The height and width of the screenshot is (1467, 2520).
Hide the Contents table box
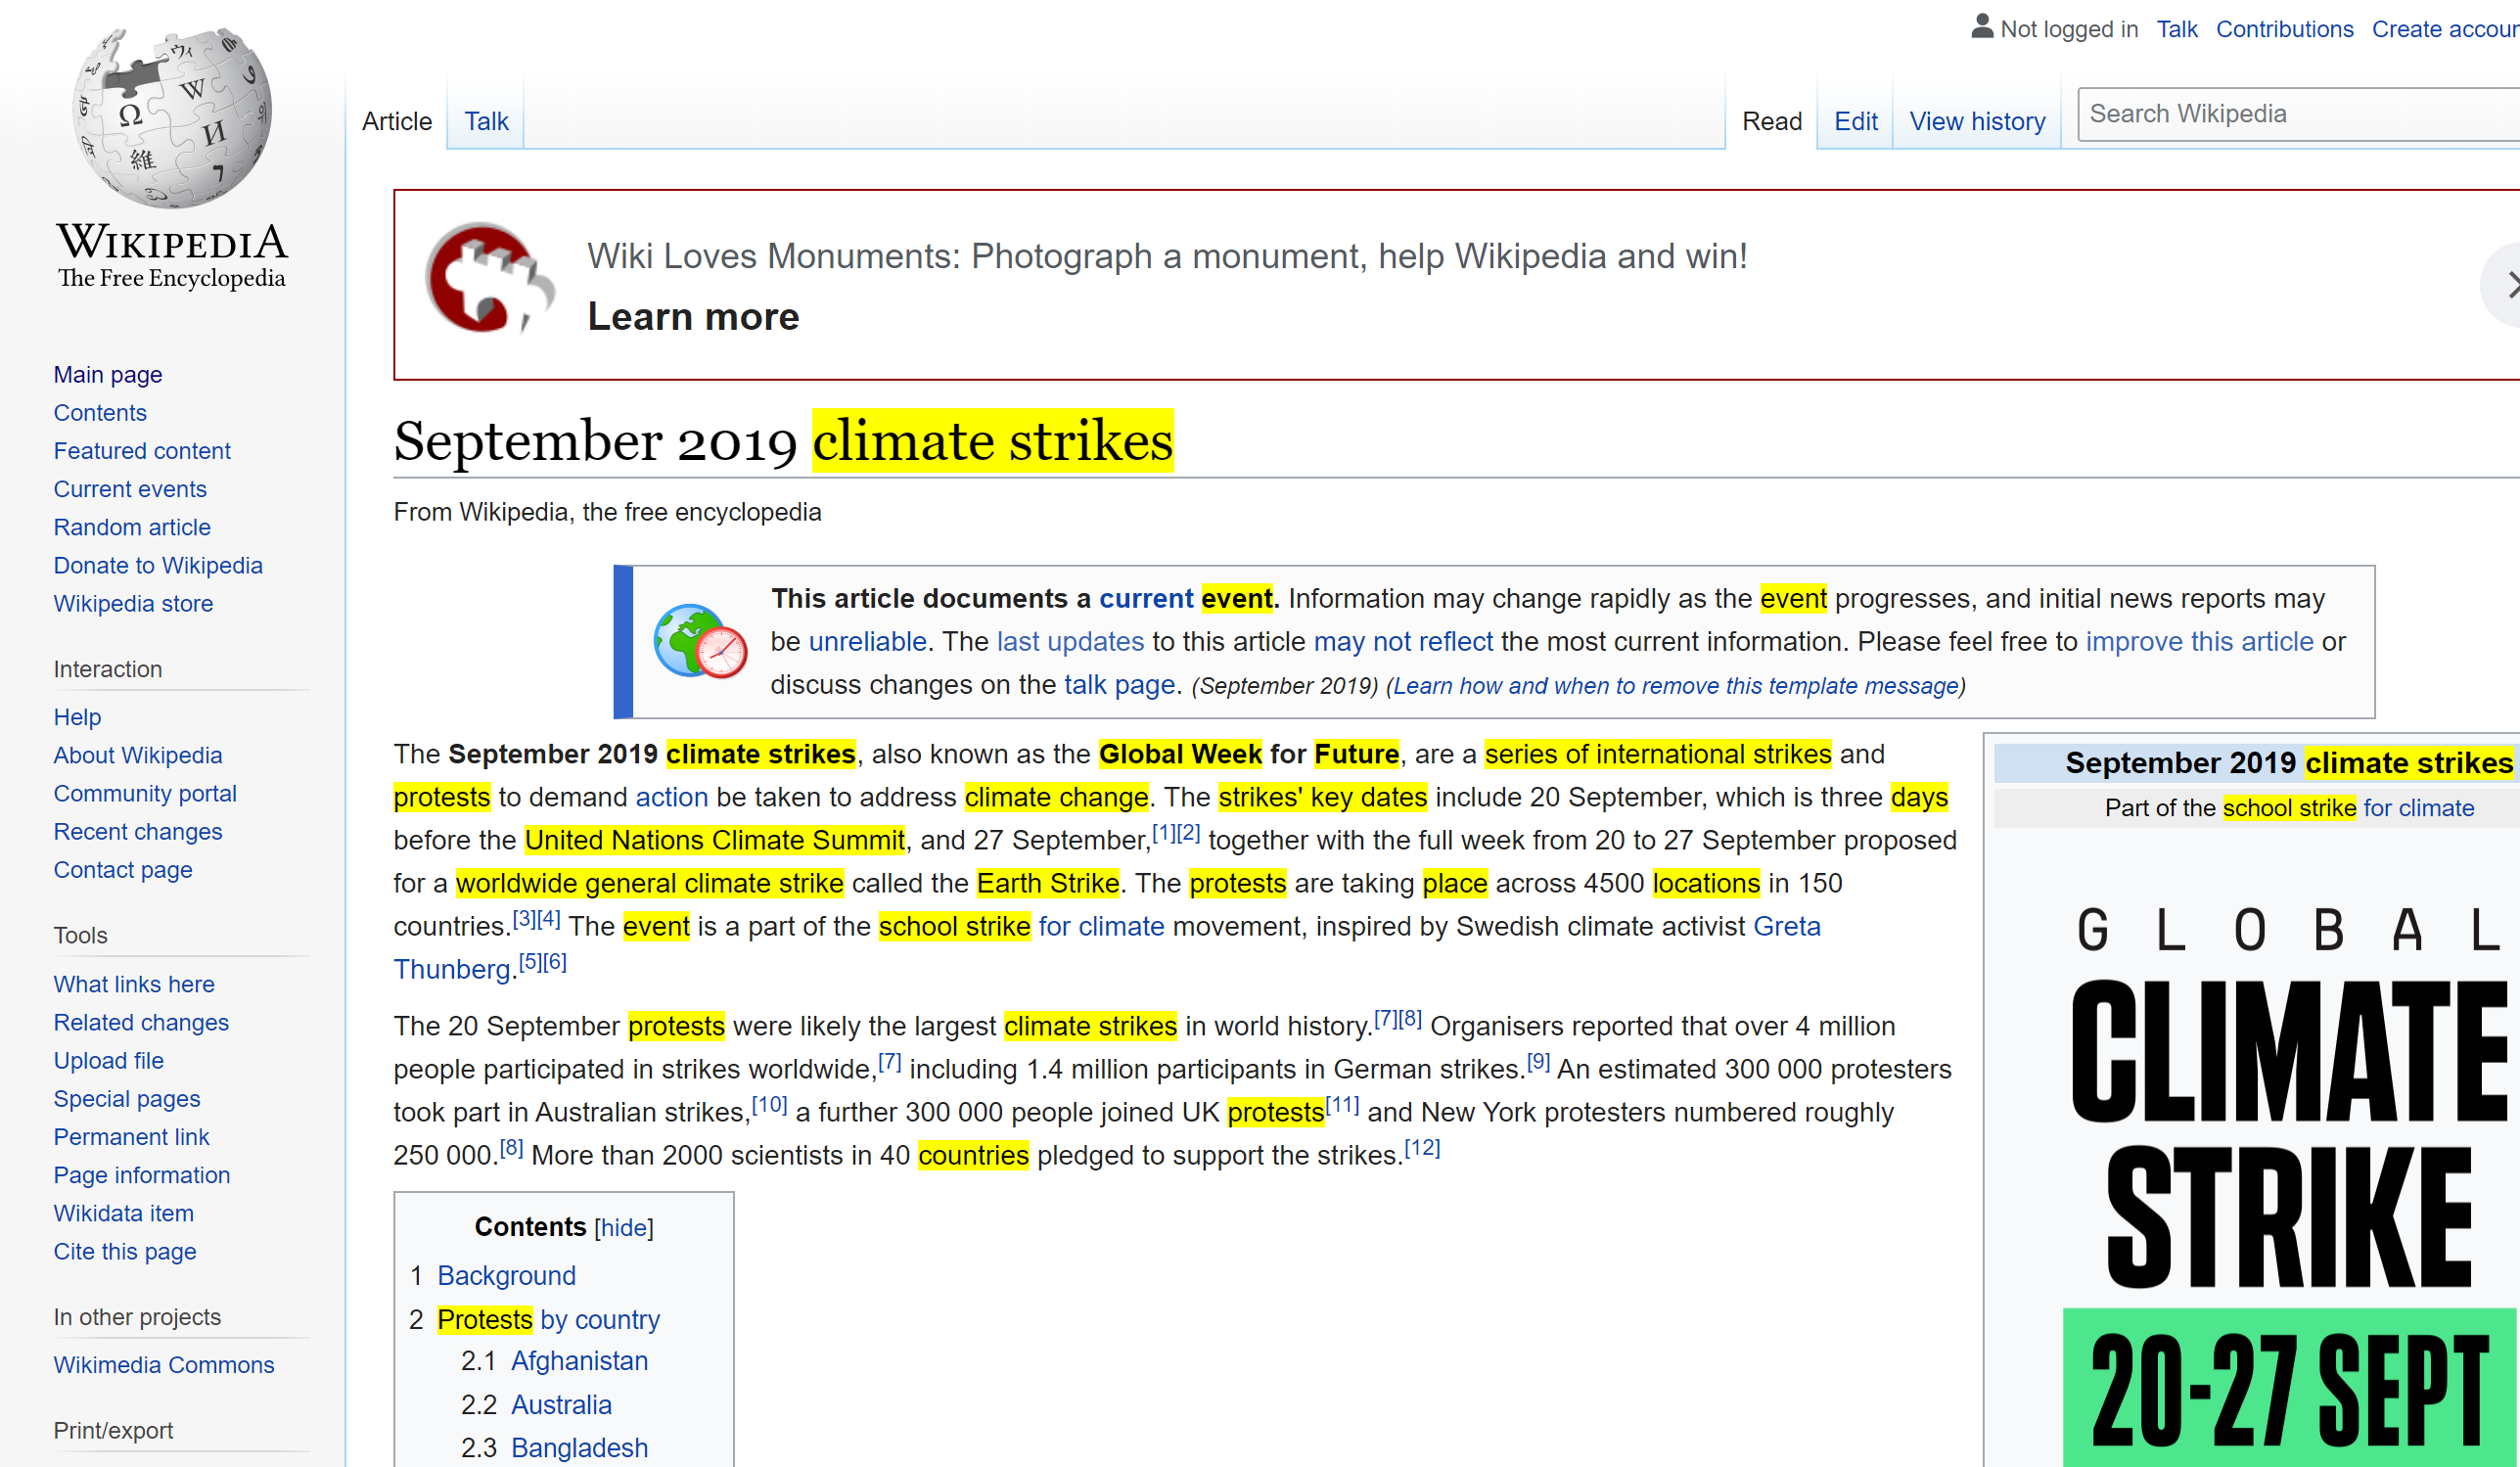pos(623,1227)
